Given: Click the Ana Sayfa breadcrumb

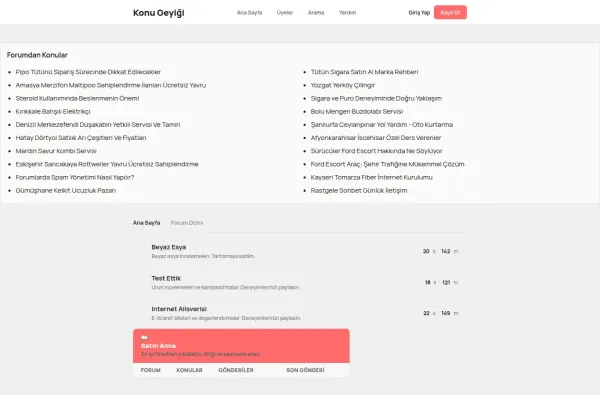Looking at the screenshot, I should [147, 223].
